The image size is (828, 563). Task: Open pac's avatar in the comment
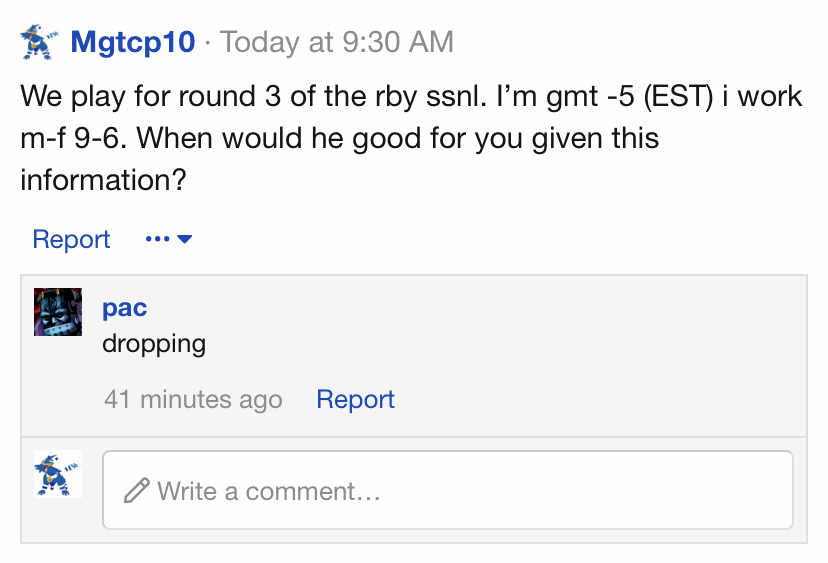58,312
